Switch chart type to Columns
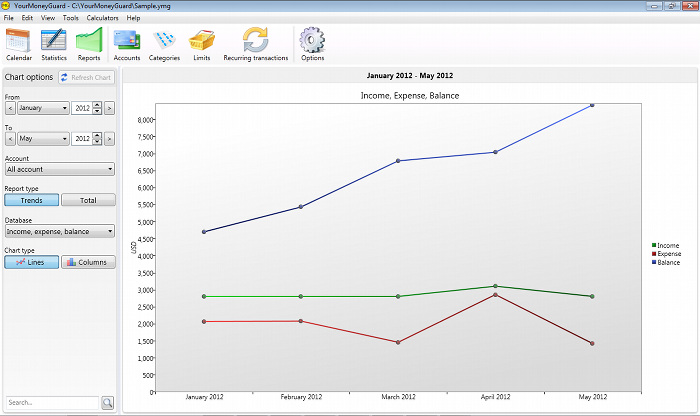The width and height of the screenshot is (700, 416). tap(88, 262)
